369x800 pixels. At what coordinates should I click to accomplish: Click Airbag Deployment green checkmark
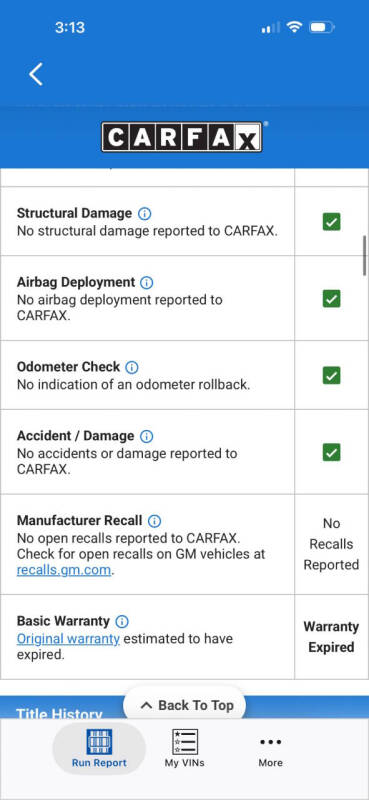(x=331, y=298)
